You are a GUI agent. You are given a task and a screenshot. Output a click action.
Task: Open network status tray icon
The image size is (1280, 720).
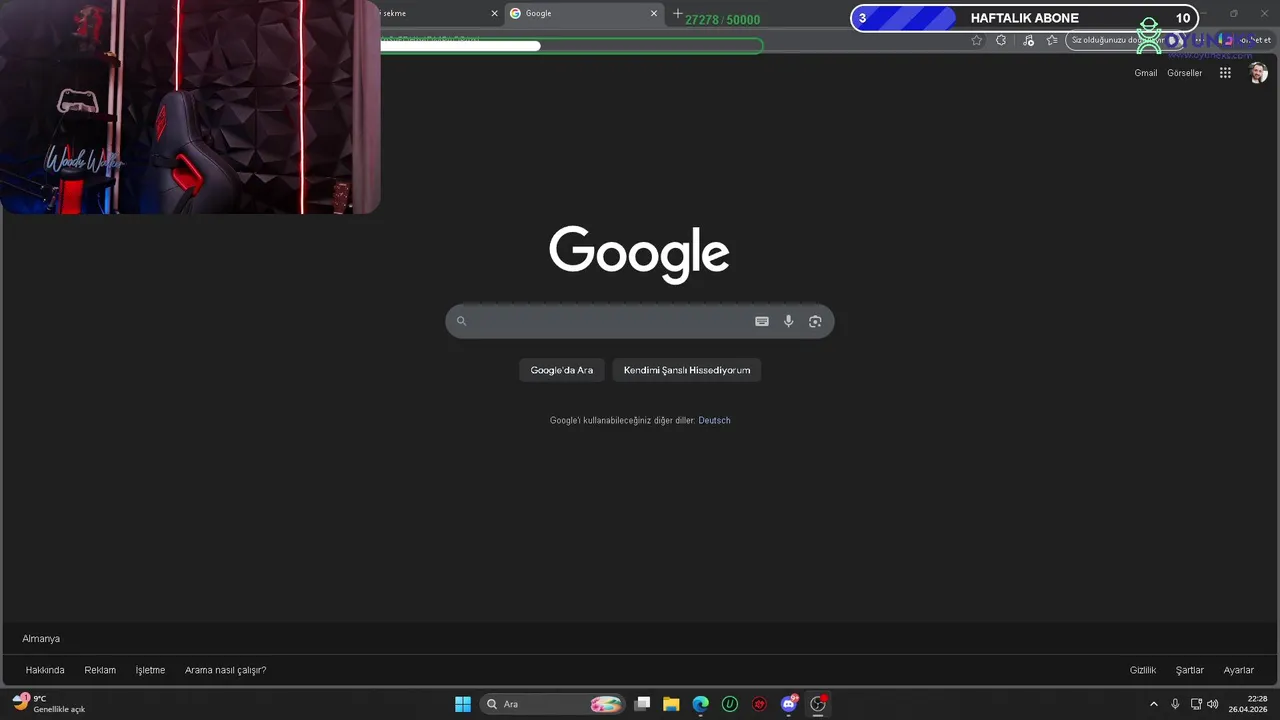(1196, 704)
